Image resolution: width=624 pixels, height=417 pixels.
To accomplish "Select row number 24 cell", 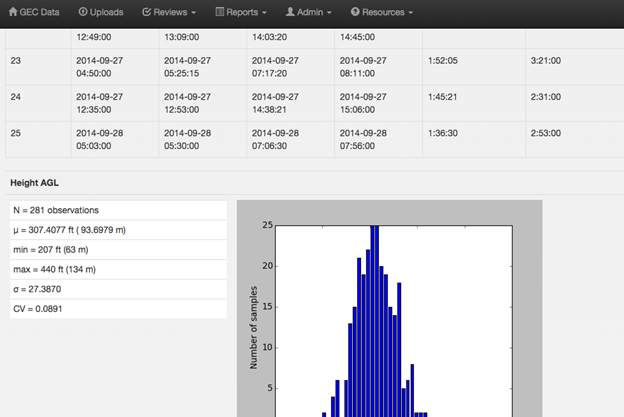I will pyautogui.click(x=38, y=103).
